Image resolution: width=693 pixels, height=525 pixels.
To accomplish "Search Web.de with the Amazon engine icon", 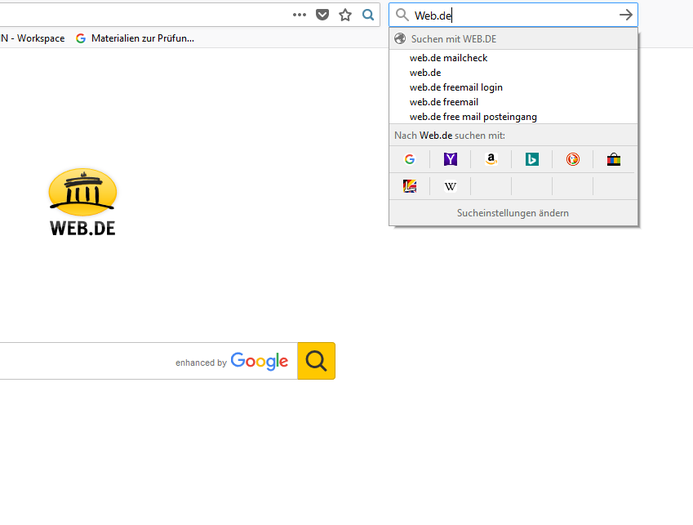I will [x=491, y=159].
